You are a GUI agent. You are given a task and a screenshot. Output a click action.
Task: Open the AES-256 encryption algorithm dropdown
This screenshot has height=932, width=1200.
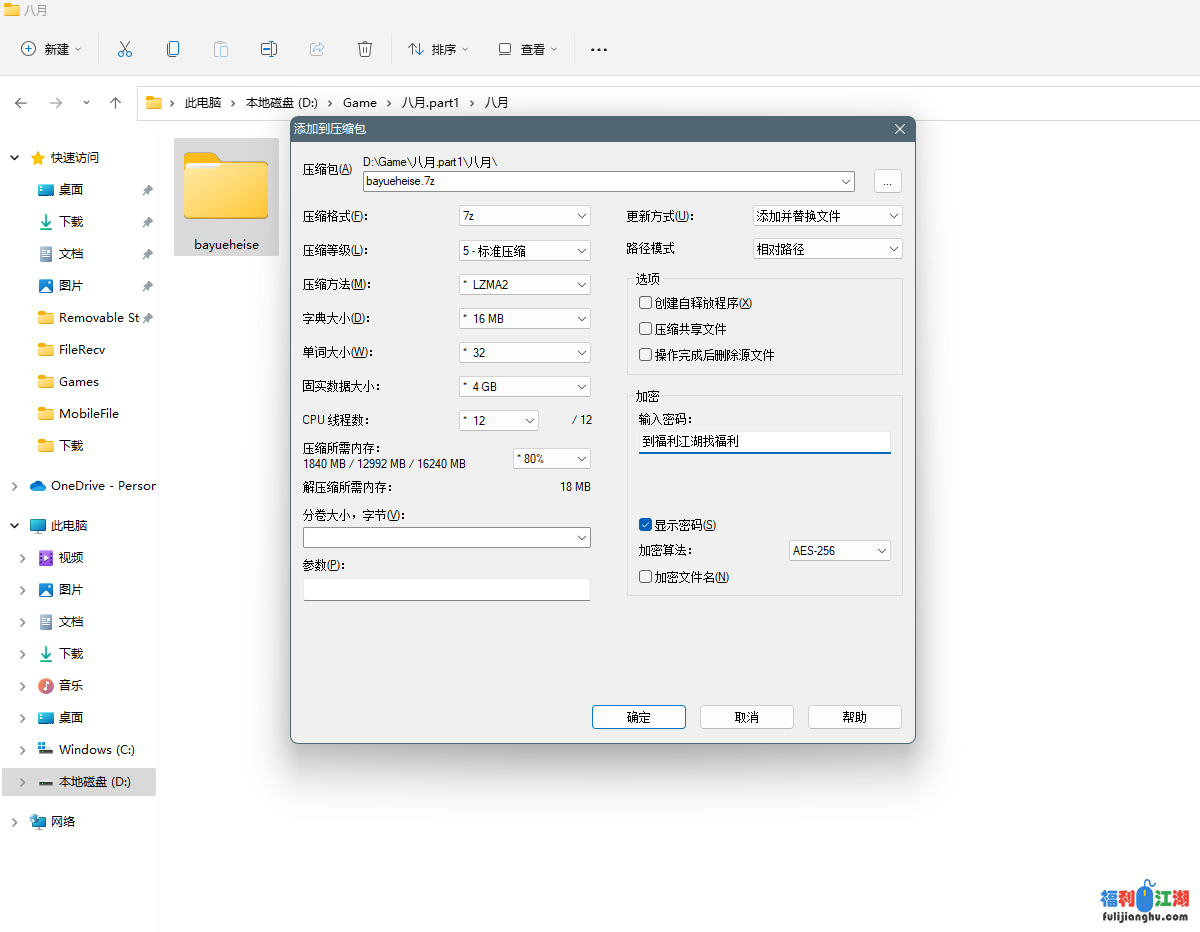click(839, 551)
